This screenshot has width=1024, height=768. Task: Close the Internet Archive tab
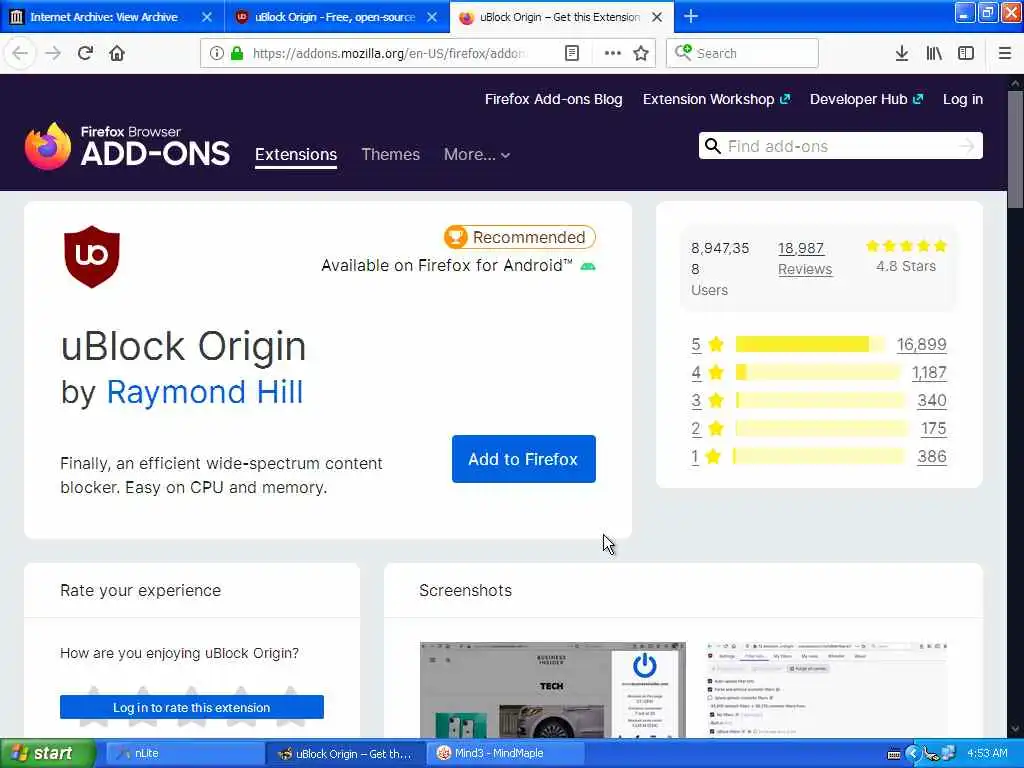(207, 17)
